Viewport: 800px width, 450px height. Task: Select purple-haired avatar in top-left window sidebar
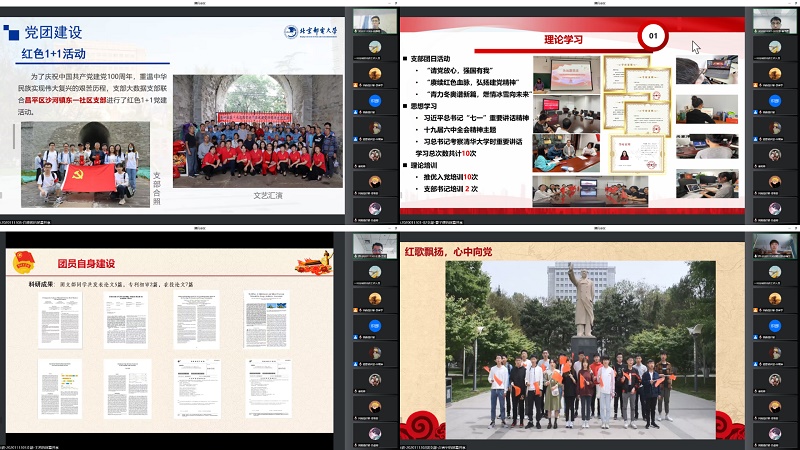pyautogui.click(x=375, y=208)
